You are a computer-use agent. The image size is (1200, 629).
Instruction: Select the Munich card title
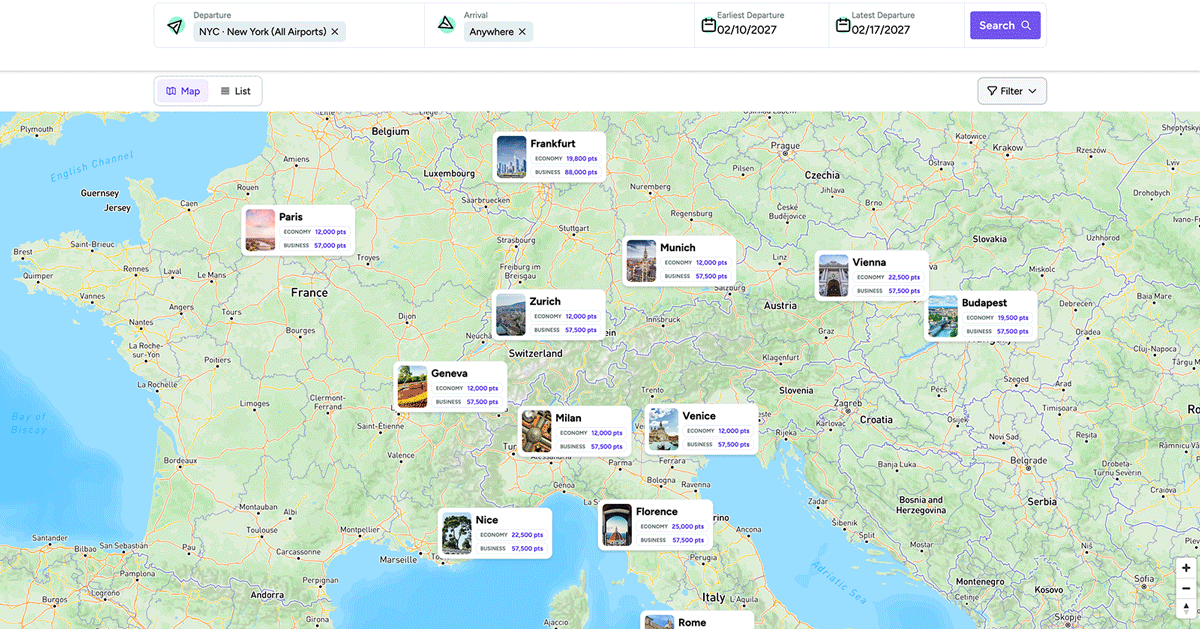[x=678, y=248]
